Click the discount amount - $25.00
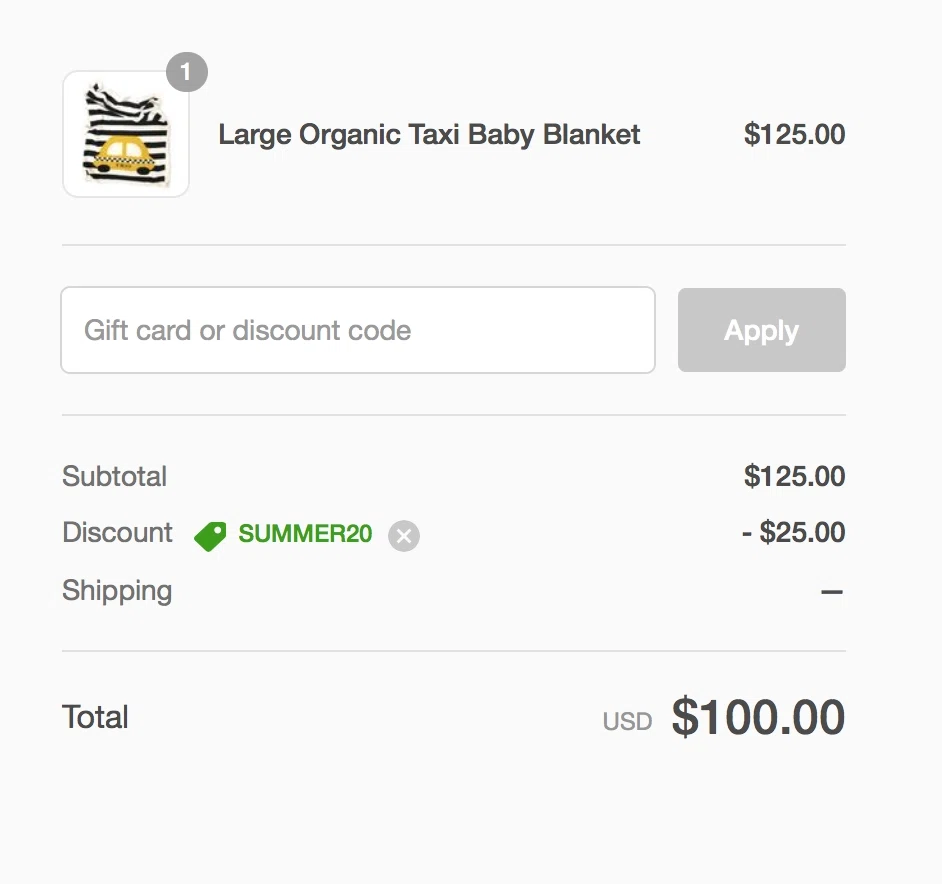Viewport: 942px width, 884px height. (x=794, y=532)
